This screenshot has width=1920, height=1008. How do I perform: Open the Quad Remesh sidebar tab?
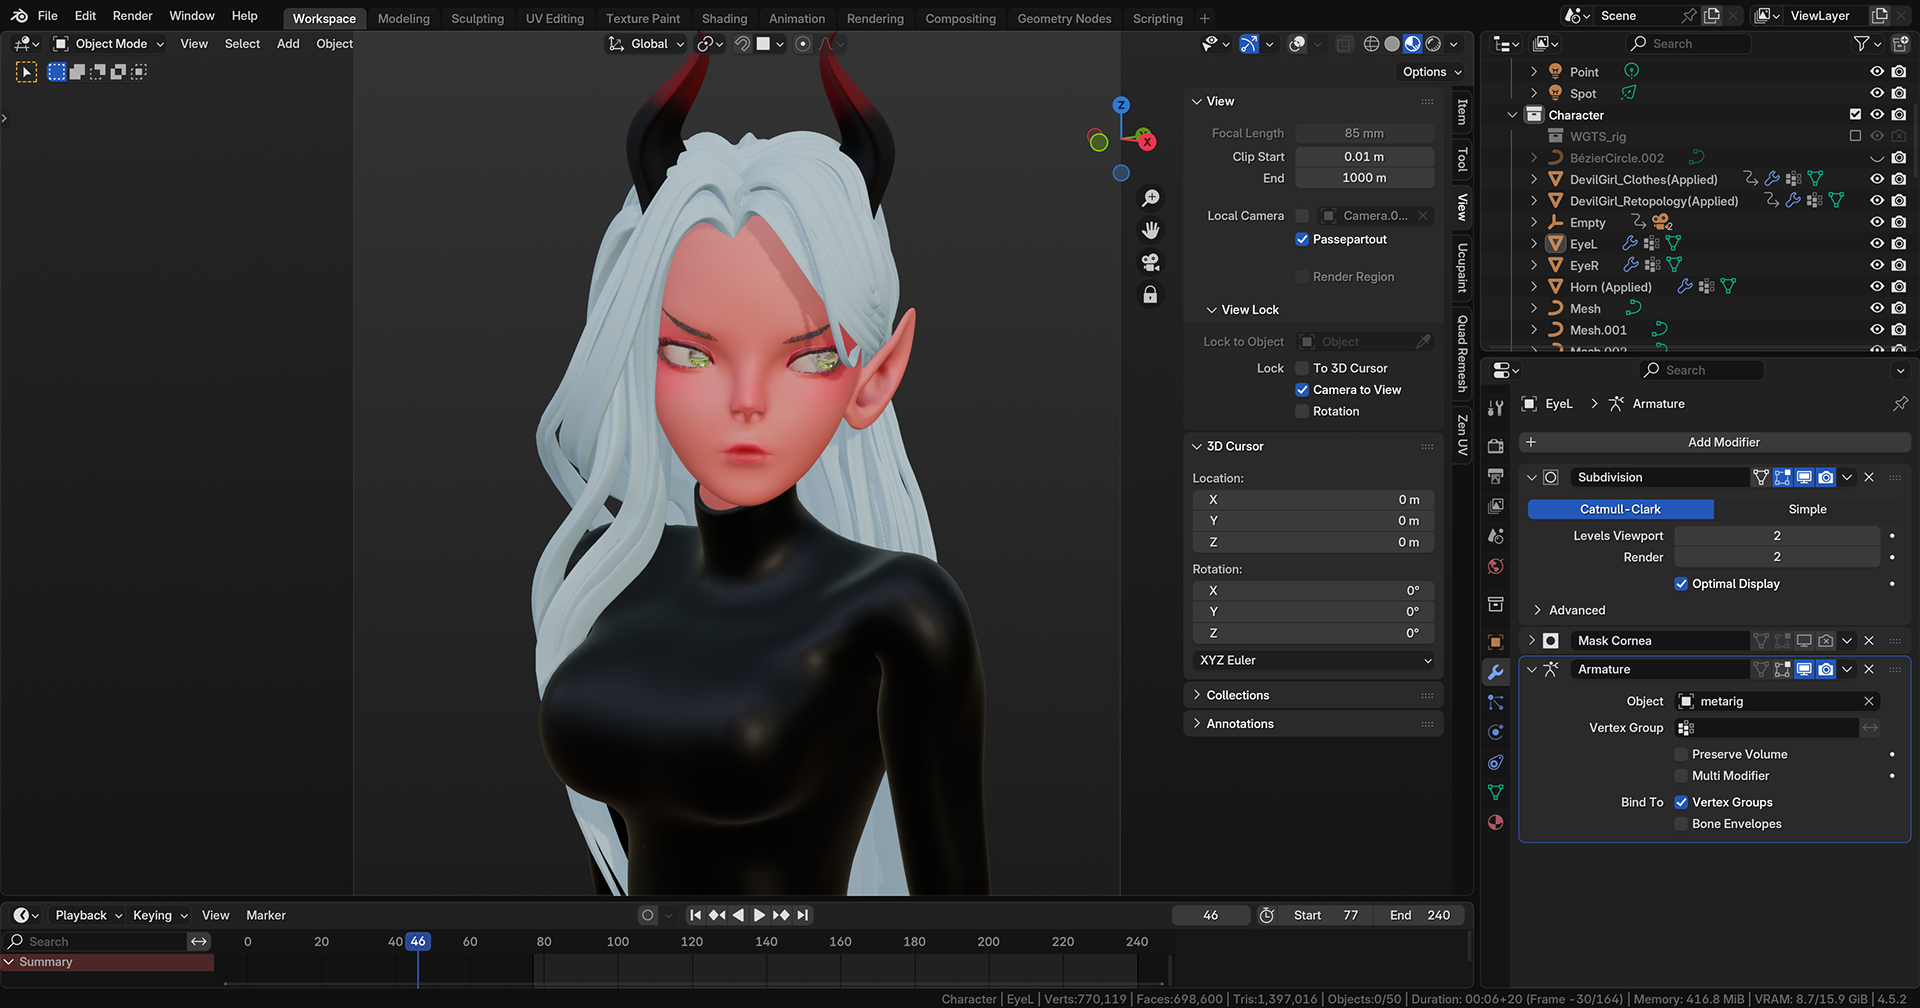click(x=1462, y=353)
